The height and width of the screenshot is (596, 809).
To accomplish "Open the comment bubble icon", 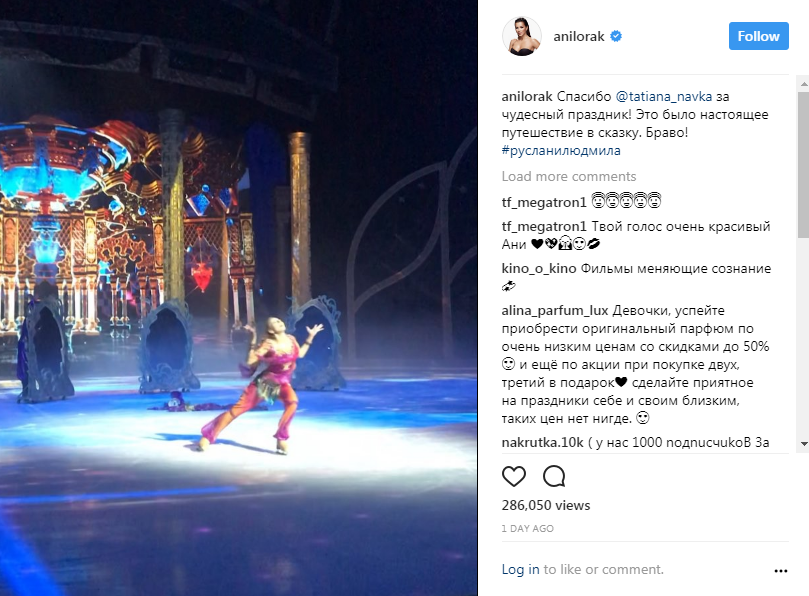I will [554, 476].
